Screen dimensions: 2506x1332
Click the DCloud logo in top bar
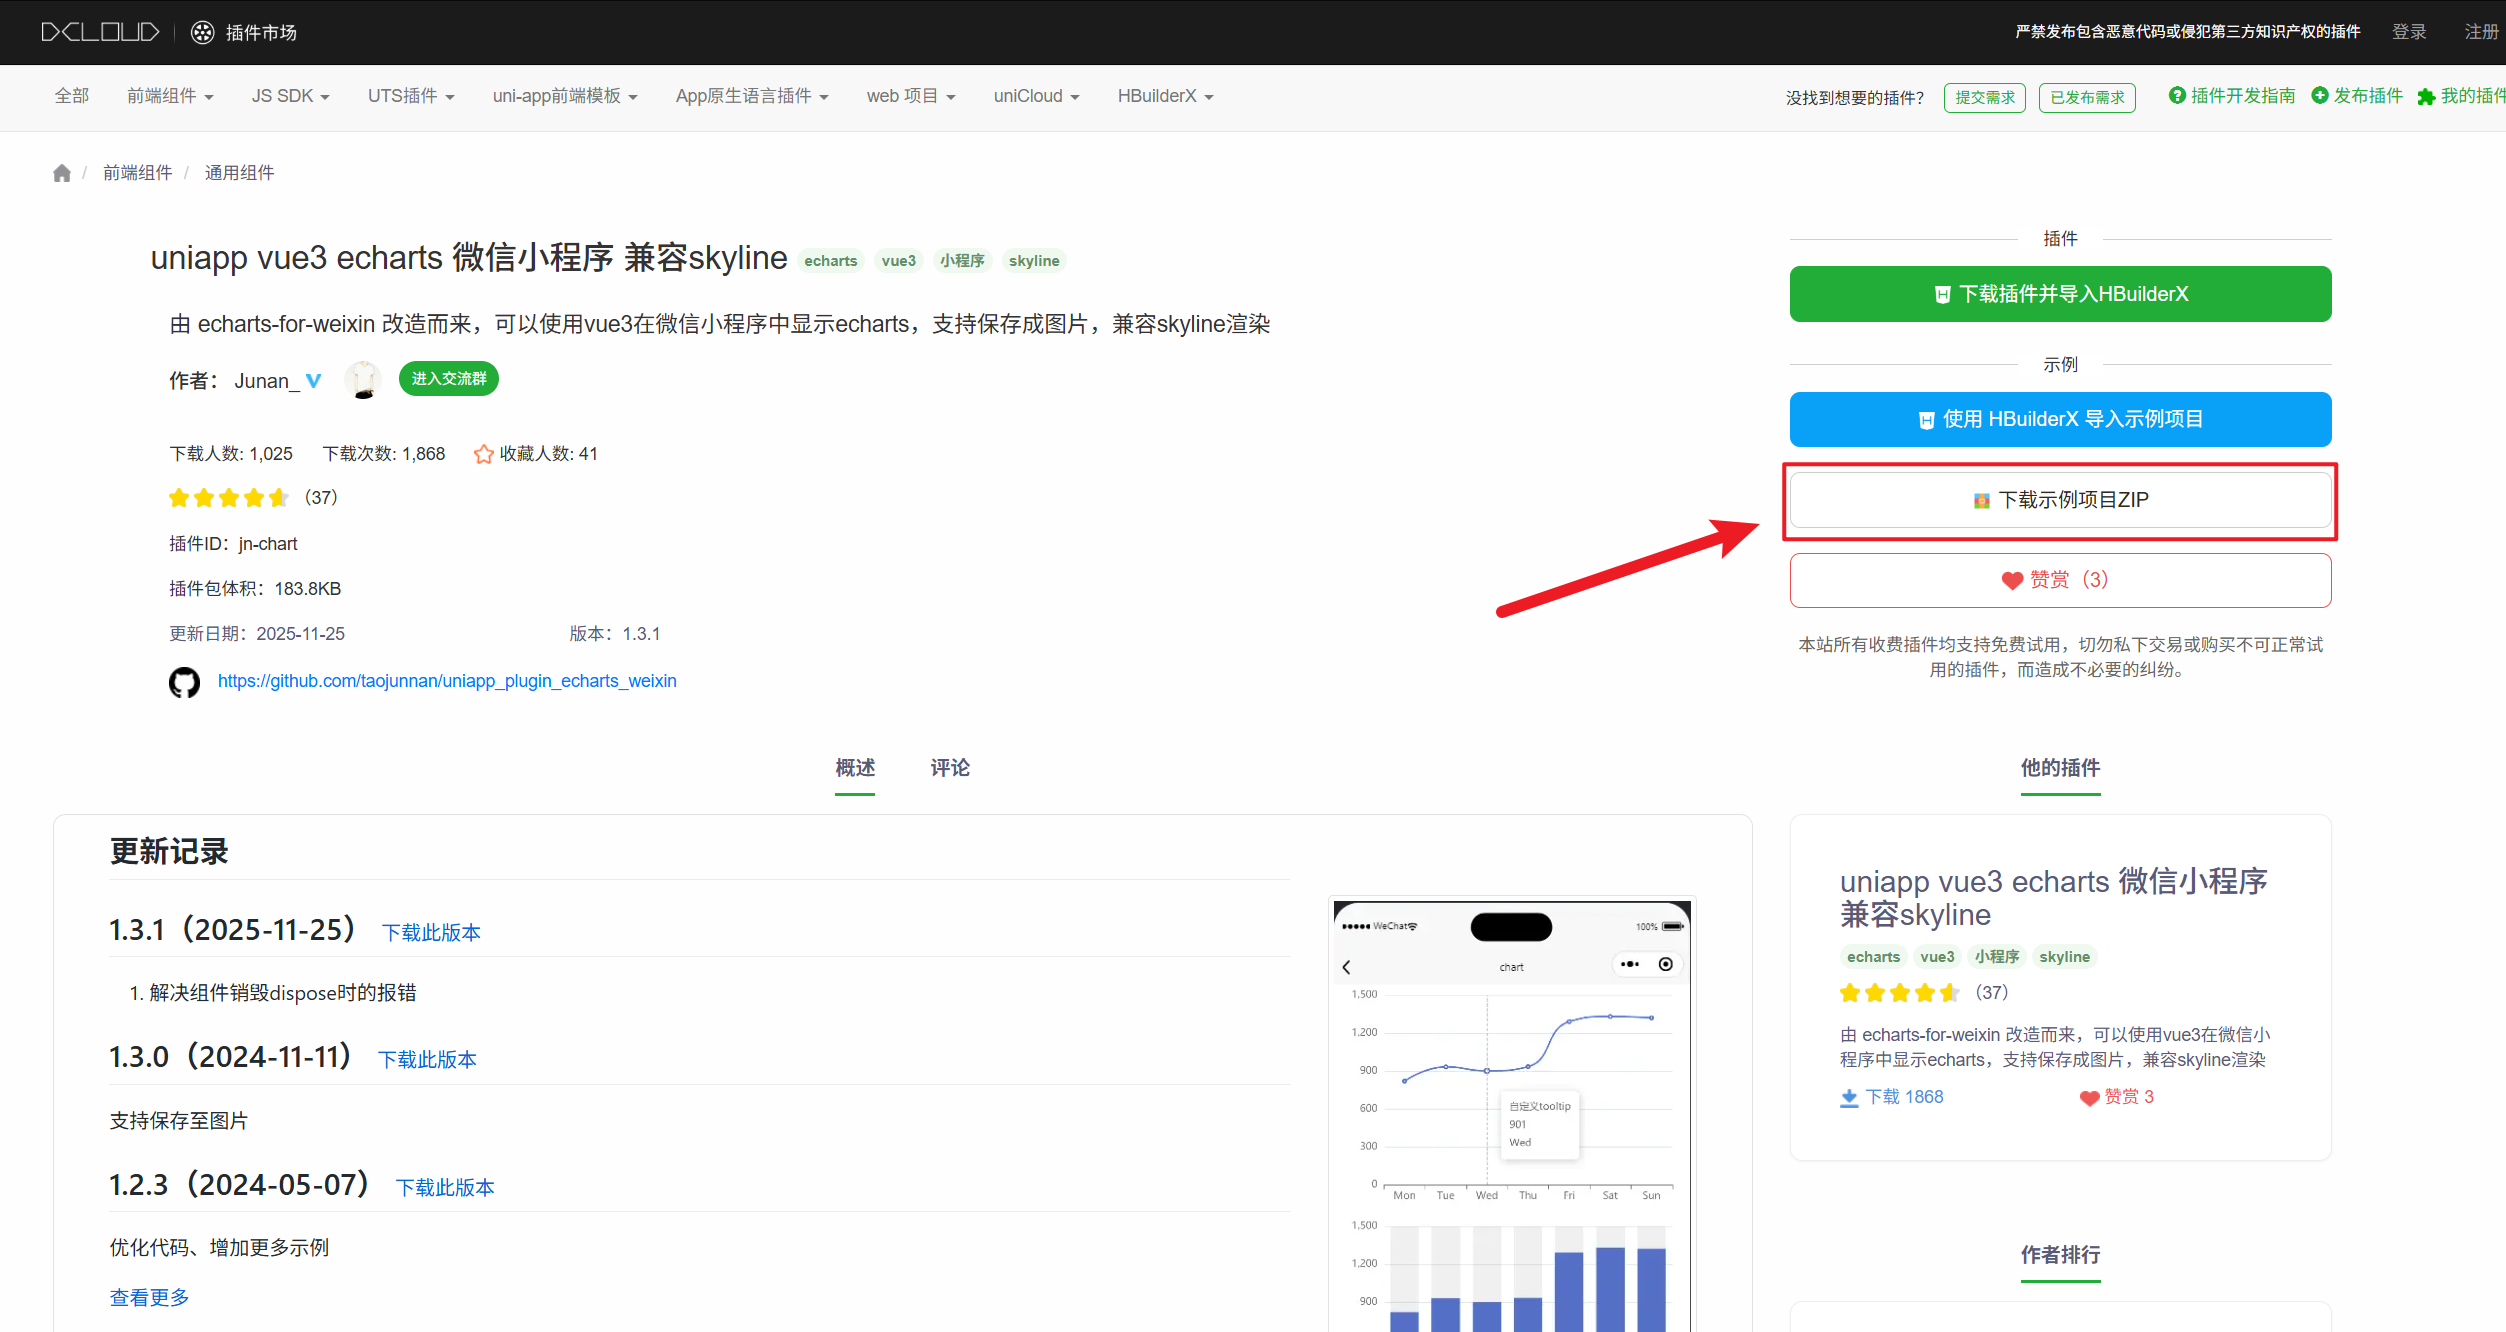click(99, 31)
